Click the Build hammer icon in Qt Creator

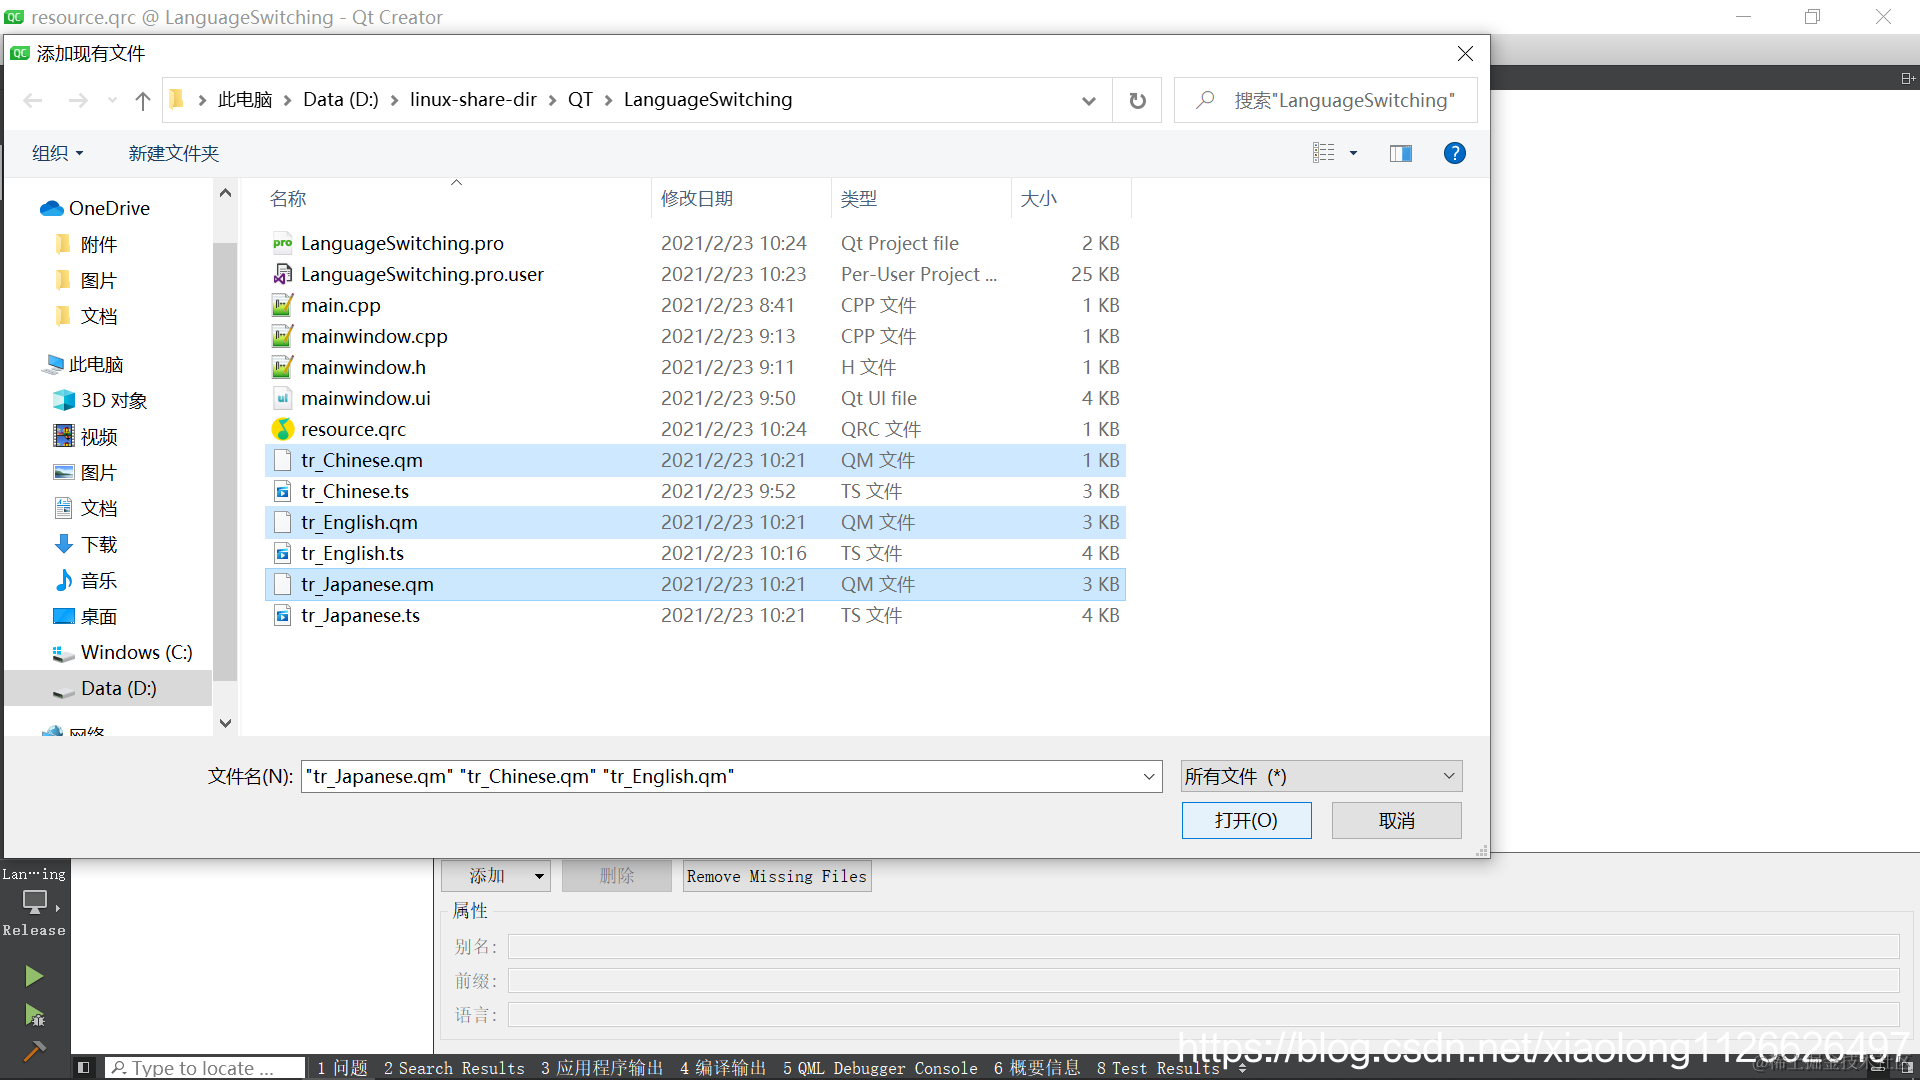34,1051
